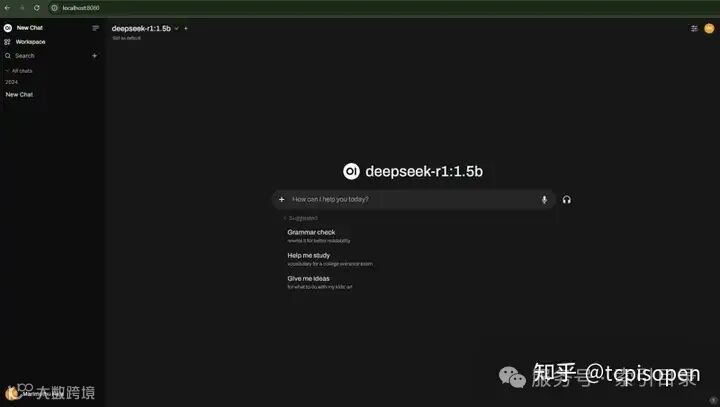Select the Give me ideas suggestion
Screen dimensions: 720x407
[x=320, y=282]
